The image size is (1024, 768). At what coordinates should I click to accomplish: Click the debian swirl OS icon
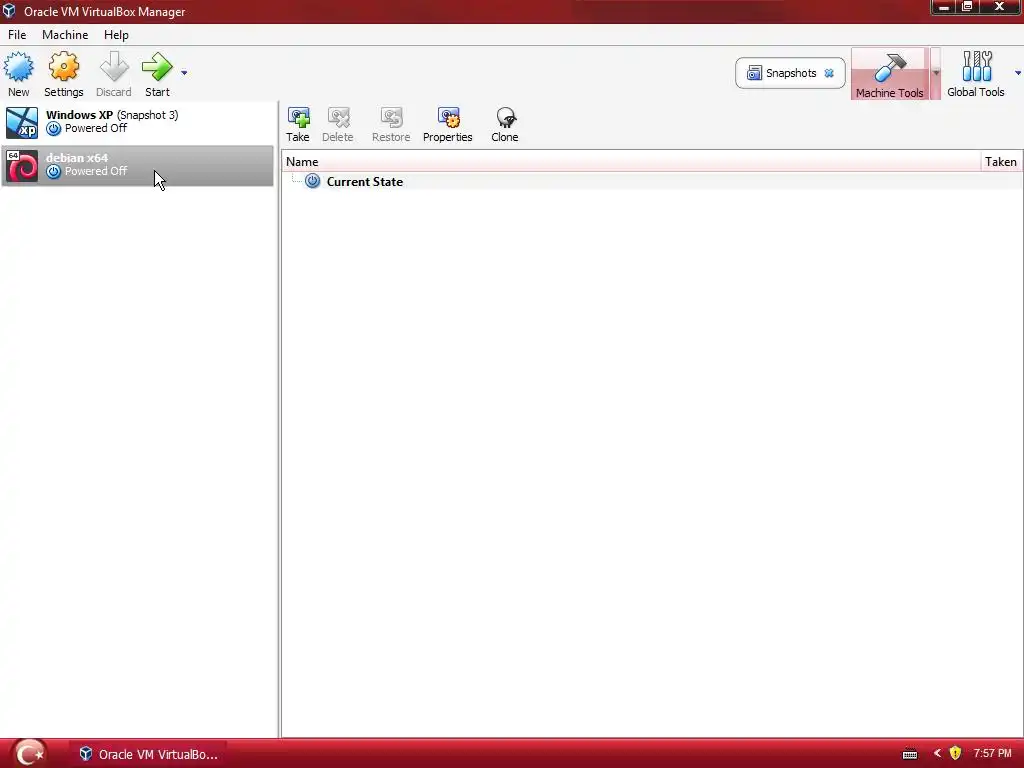(22, 165)
